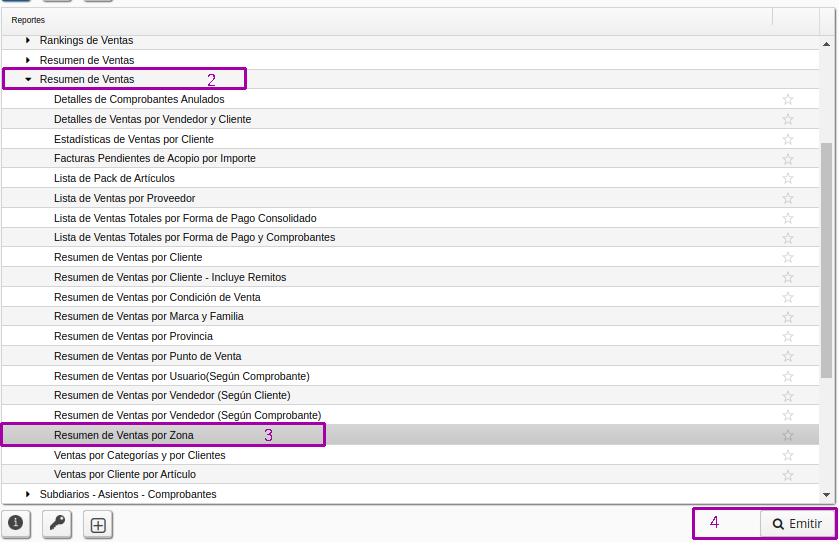Star Resumen de Ventas por Condición de Venta
The image size is (839, 542).
(x=788, y=297)
